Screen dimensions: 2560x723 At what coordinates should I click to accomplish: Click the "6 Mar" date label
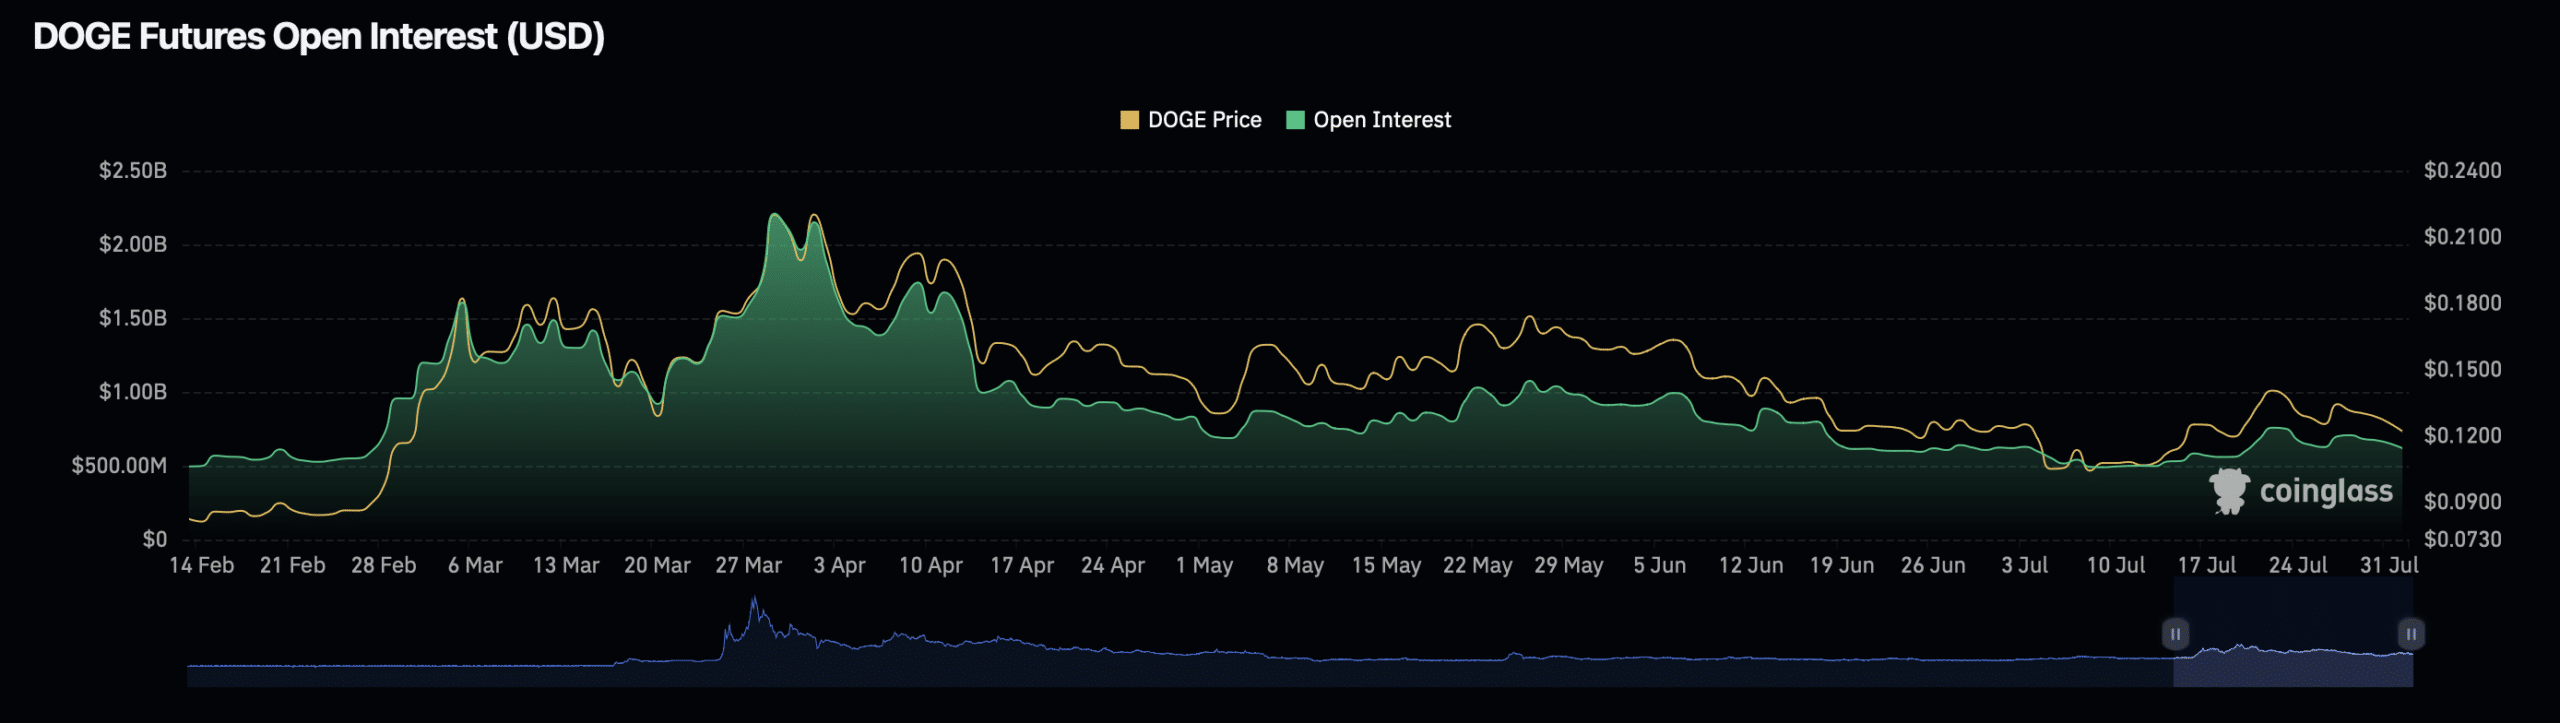coord(475,566)
